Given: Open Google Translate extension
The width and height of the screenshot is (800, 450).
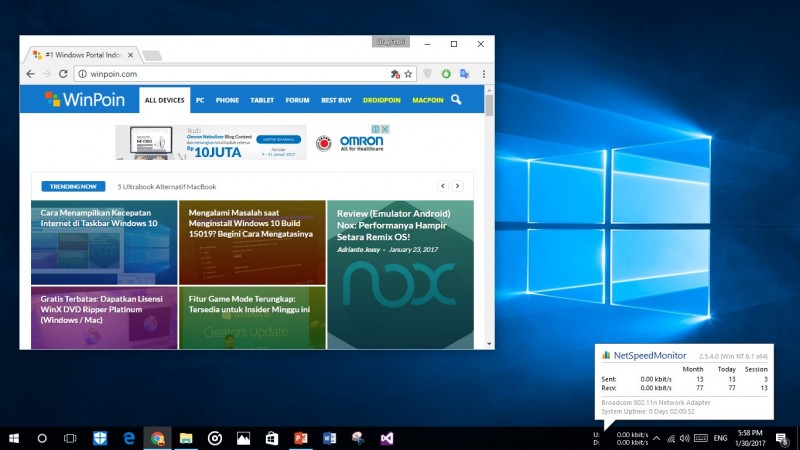Looking at the screenshot, I should click(x=464, y=74).
